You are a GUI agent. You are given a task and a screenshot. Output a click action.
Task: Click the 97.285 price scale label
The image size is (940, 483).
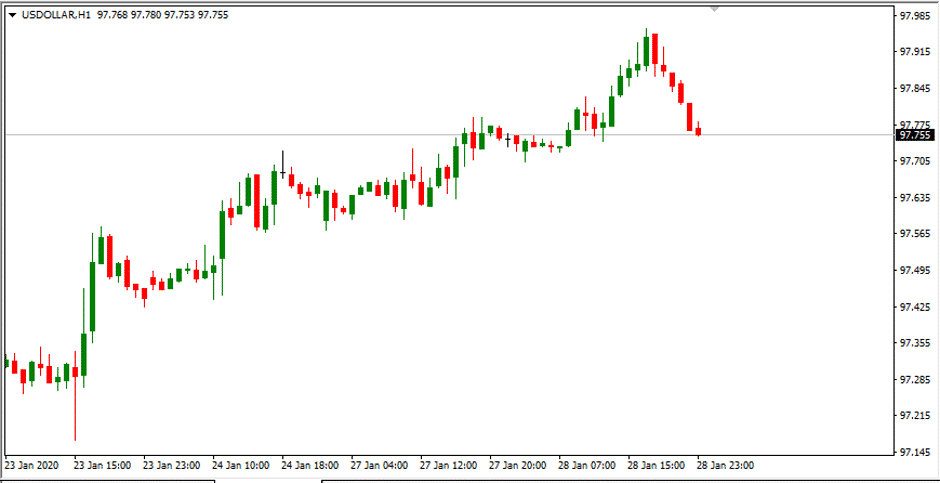point(915,380)
